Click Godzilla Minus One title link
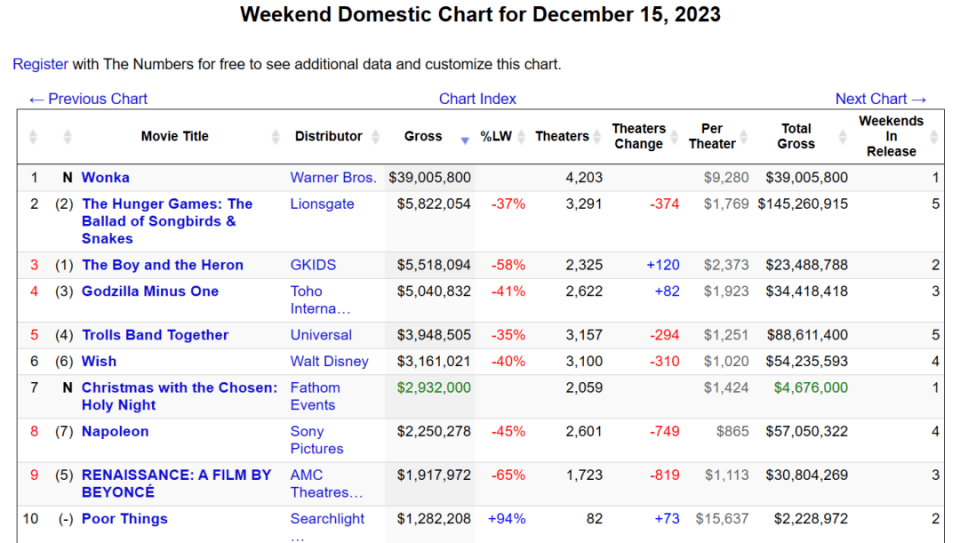Image resolution: width=960 pixels, height=543 pixels. (150, 292)
